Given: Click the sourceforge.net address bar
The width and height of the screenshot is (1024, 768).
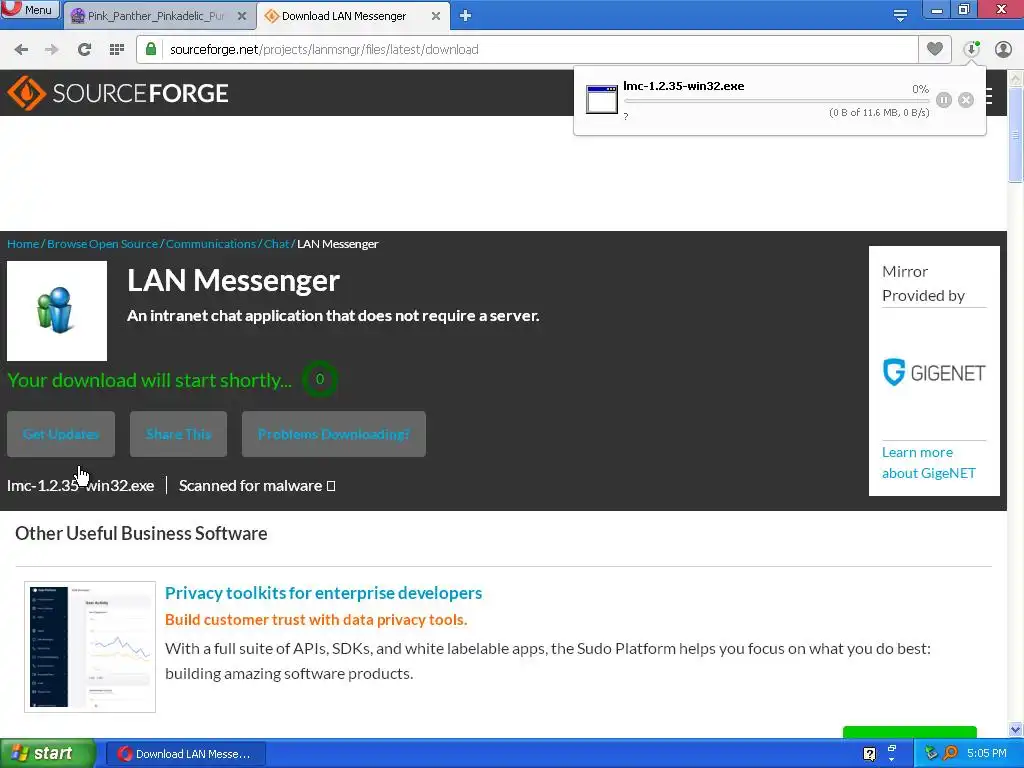Looking at the screenshot, I should click(x=527, y=50).
